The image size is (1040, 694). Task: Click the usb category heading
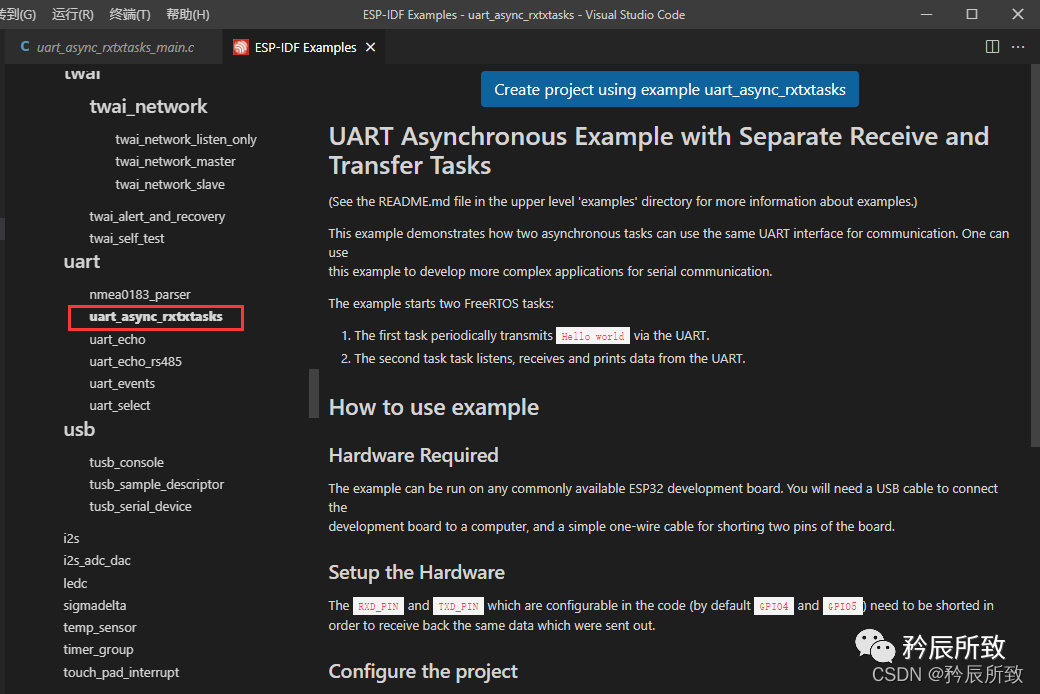tap(79, 430)
